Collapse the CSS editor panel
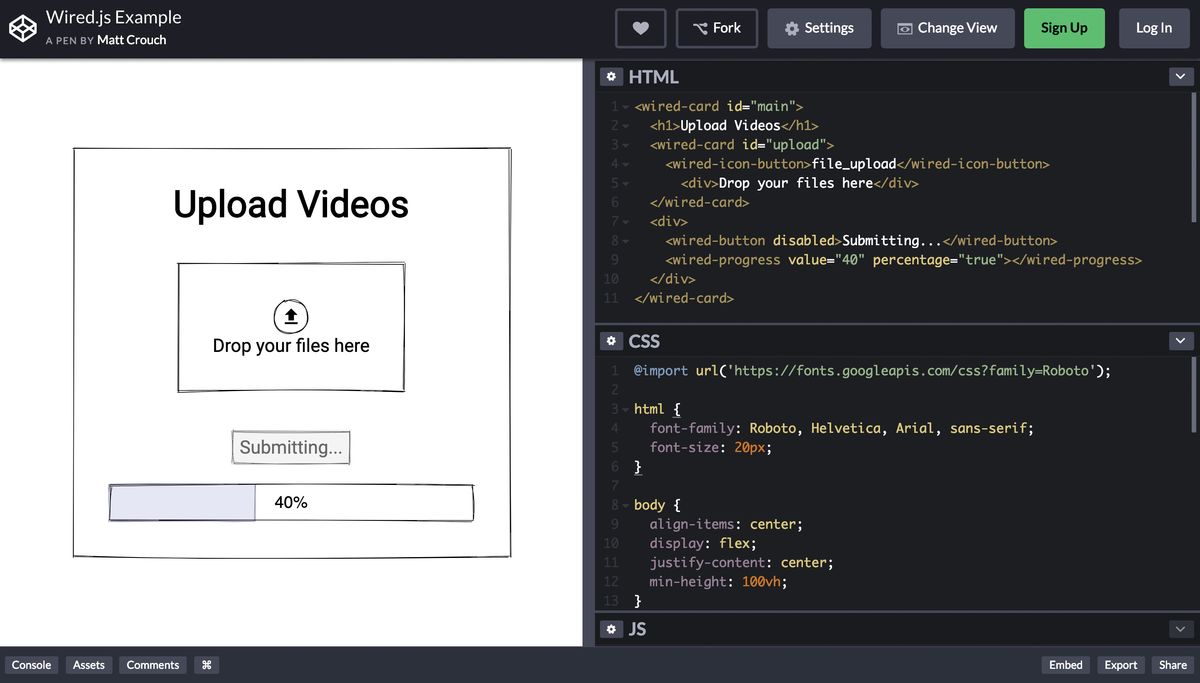1200x683 pixels. click(1180, 341)
